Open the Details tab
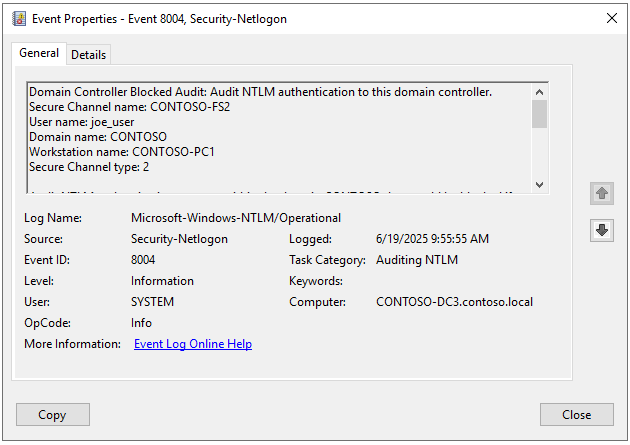This screenshot has width=630, height=445. tap(89, 54)
